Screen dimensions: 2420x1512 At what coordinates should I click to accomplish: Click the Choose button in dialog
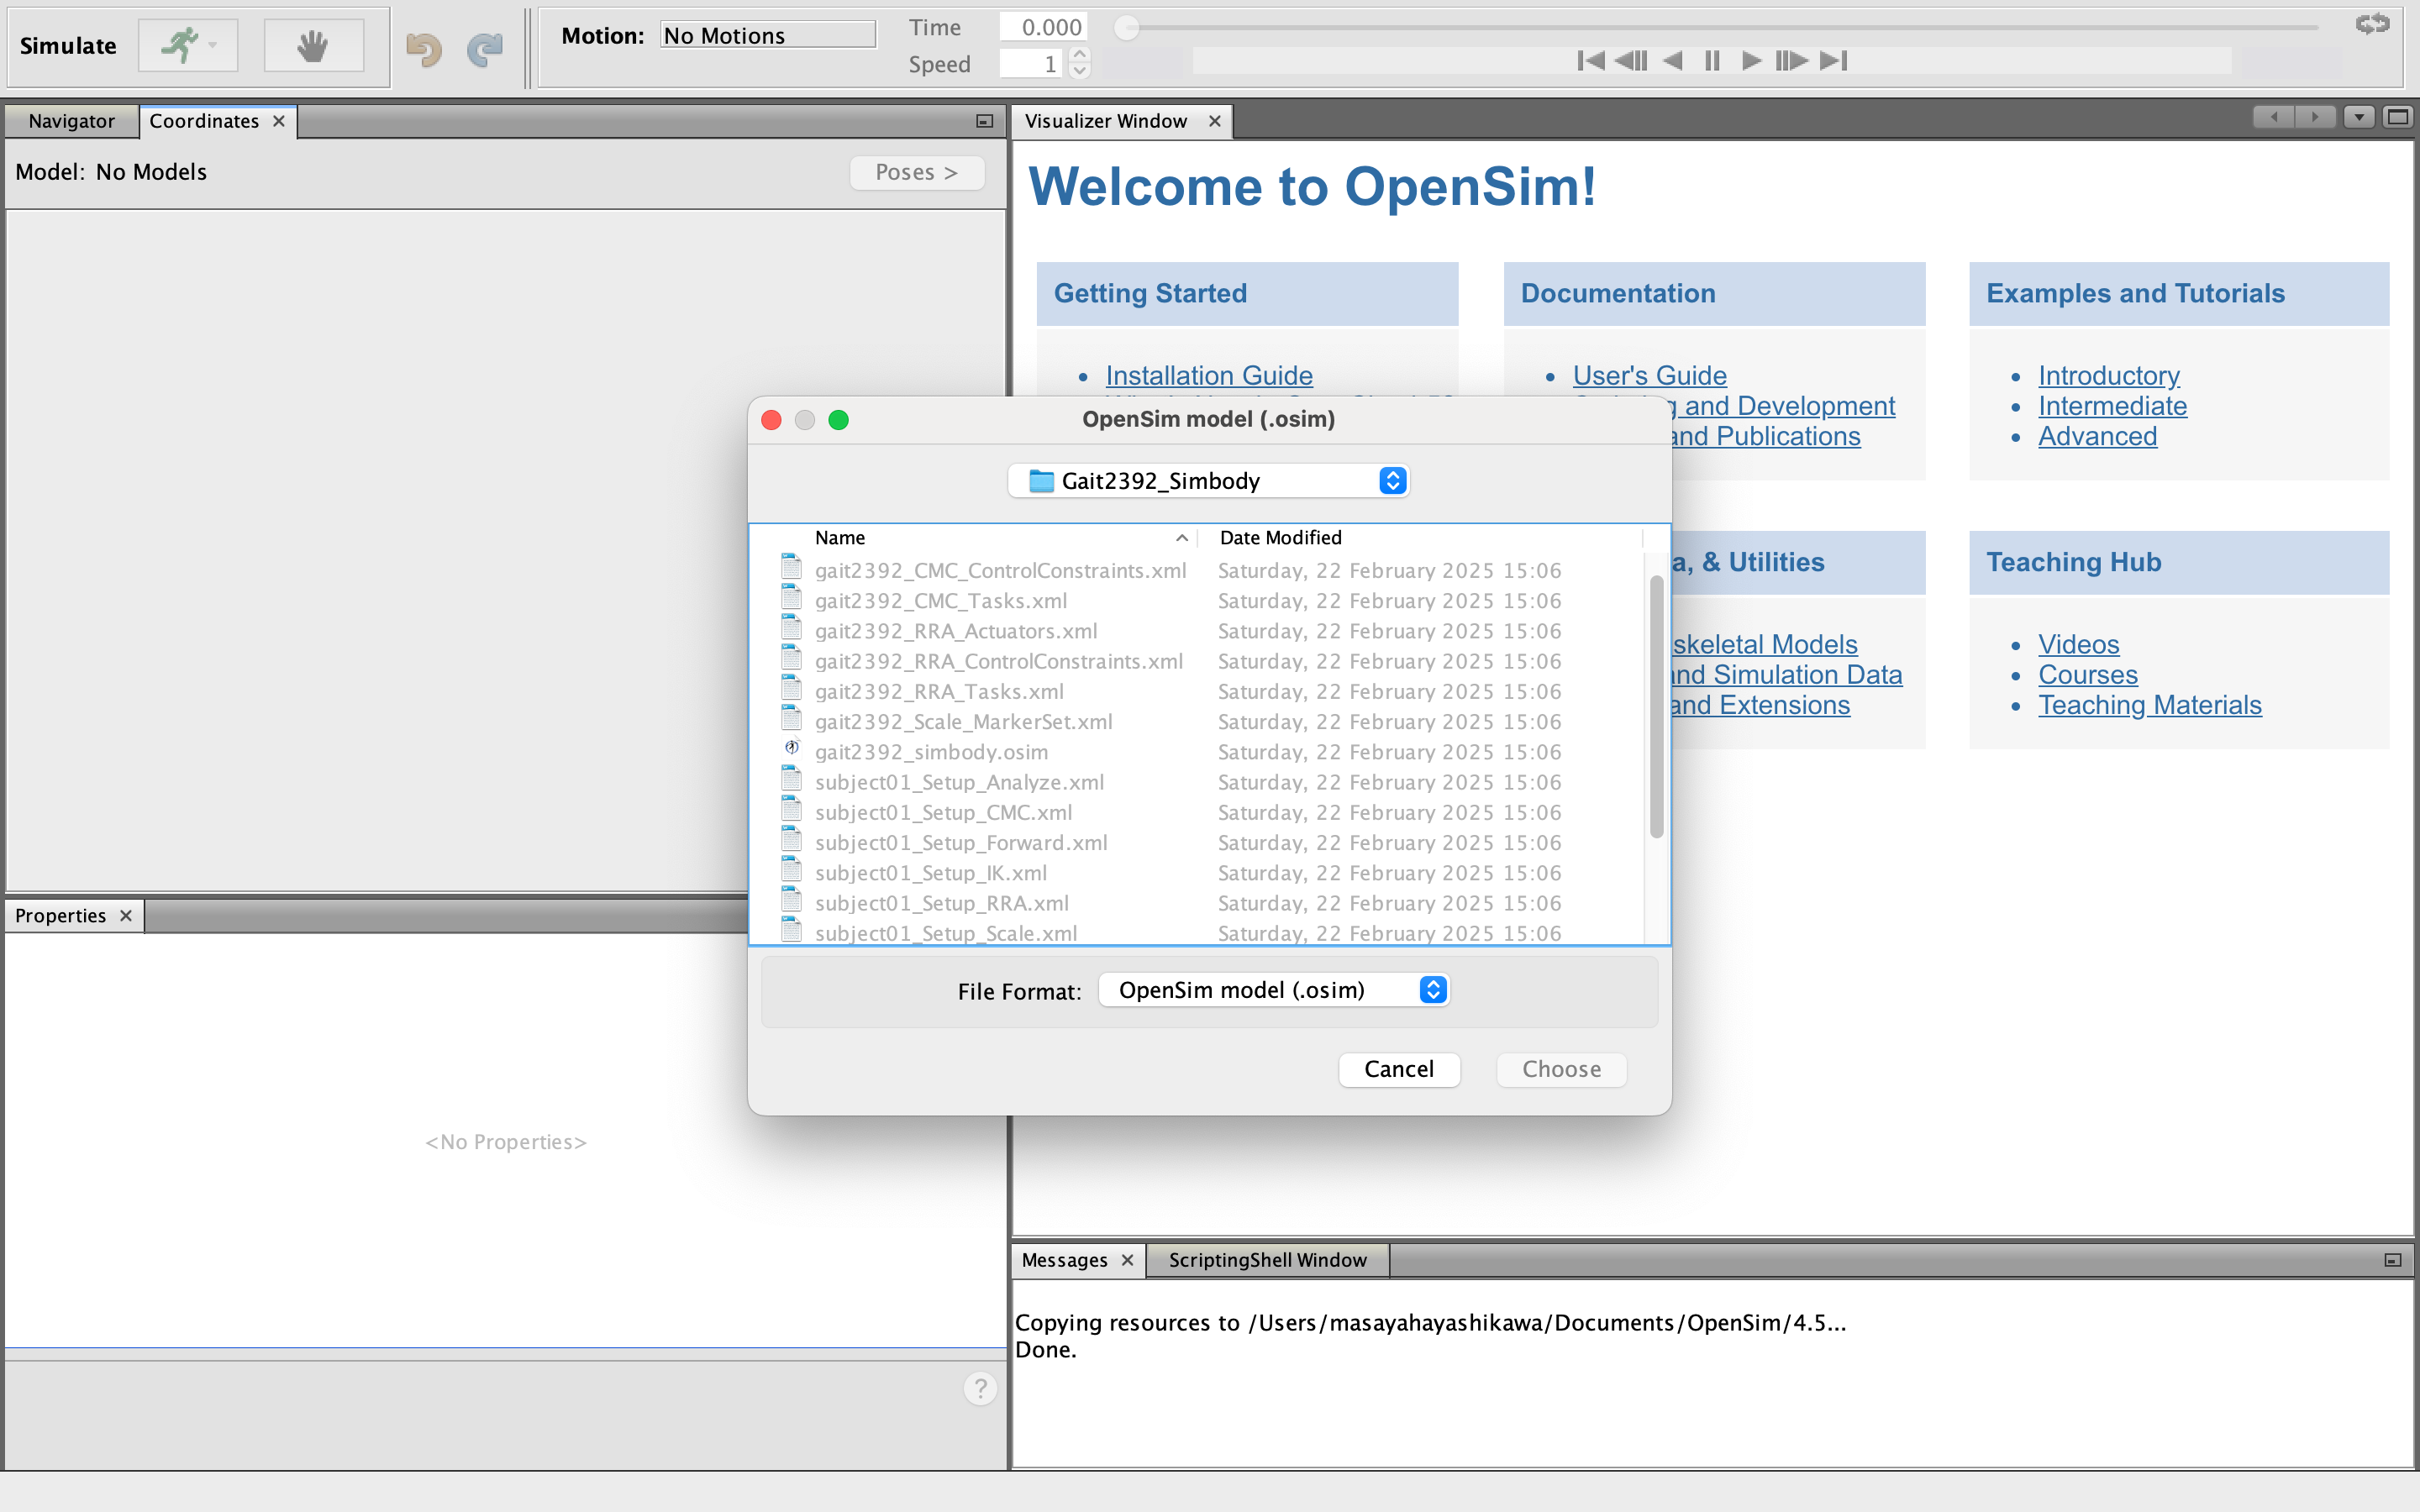pyautogui.click(x=1561, y=1069)
